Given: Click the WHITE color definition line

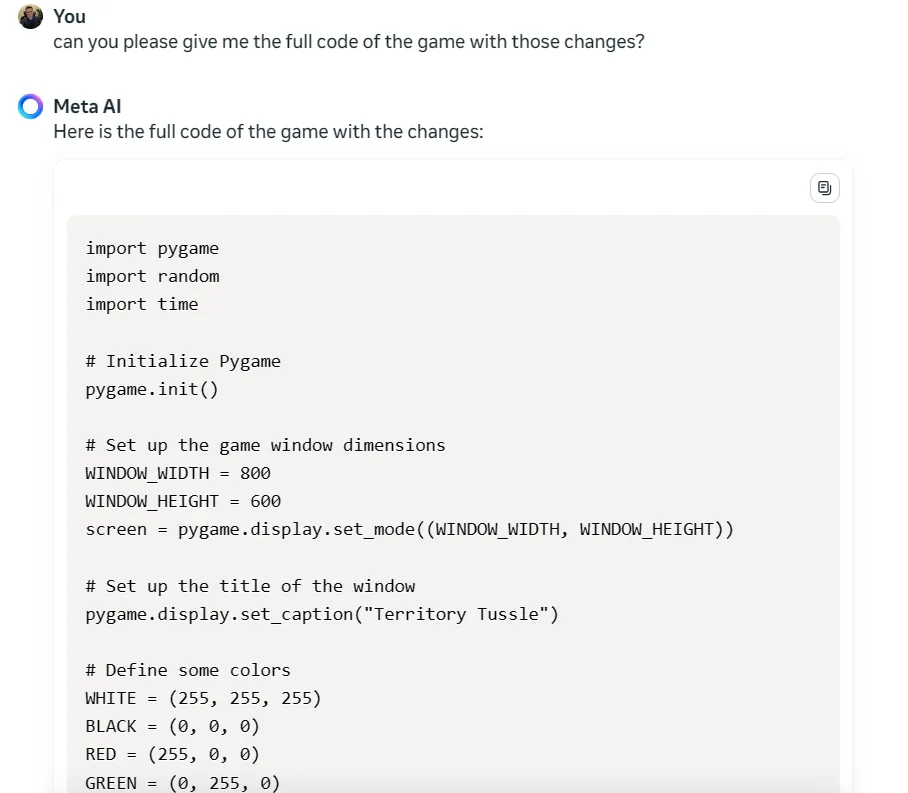Looking at the screenshot, I should pos(203,698).
